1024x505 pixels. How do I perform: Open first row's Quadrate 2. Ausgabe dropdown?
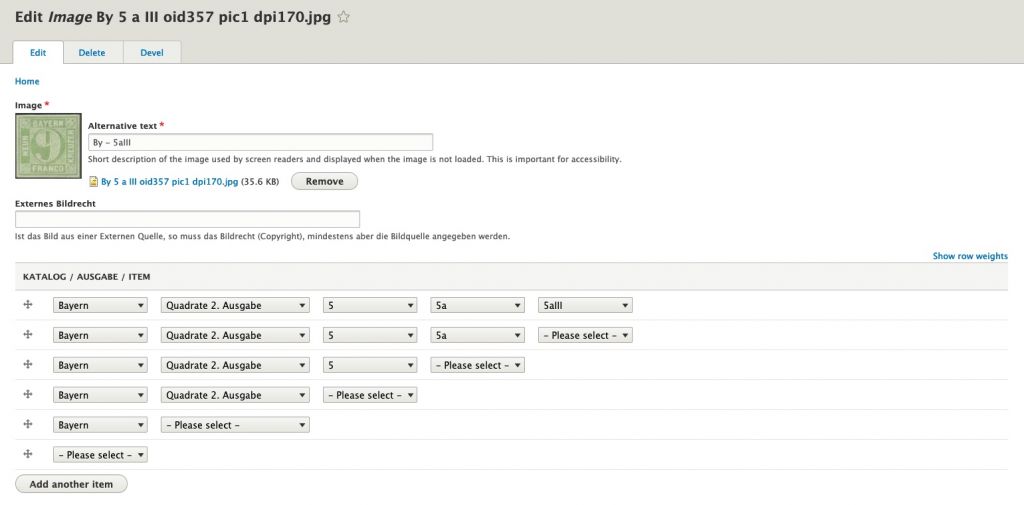(235, 306)
